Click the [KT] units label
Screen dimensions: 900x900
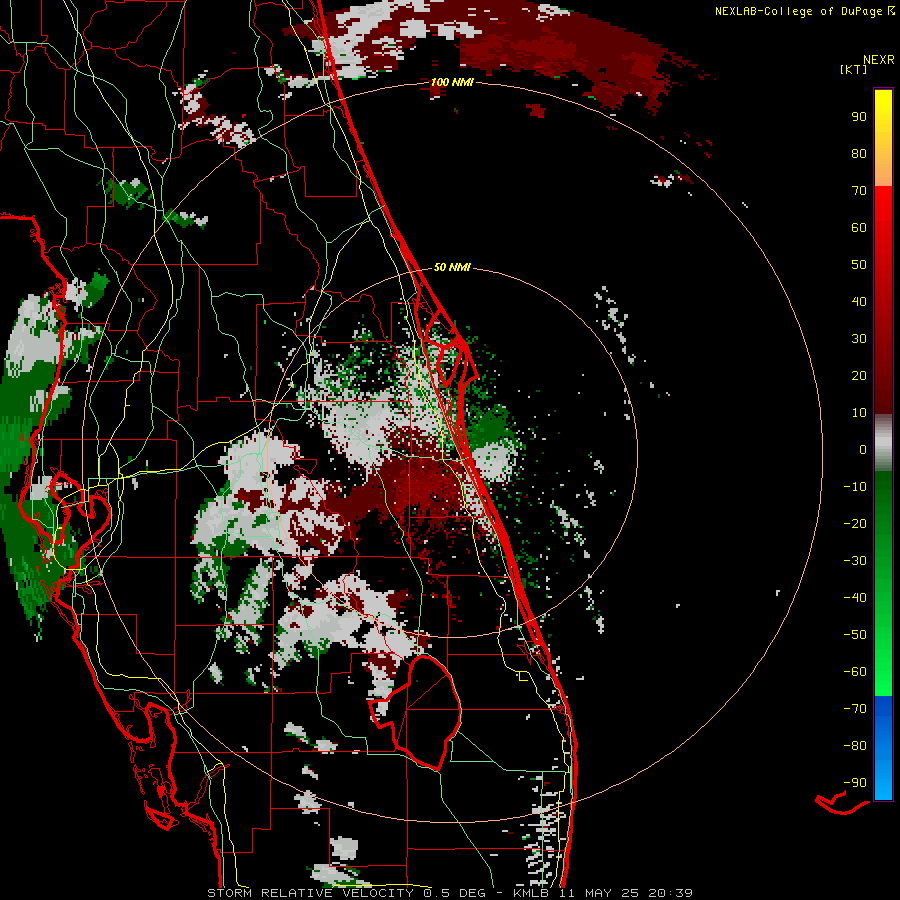[853, 69]
